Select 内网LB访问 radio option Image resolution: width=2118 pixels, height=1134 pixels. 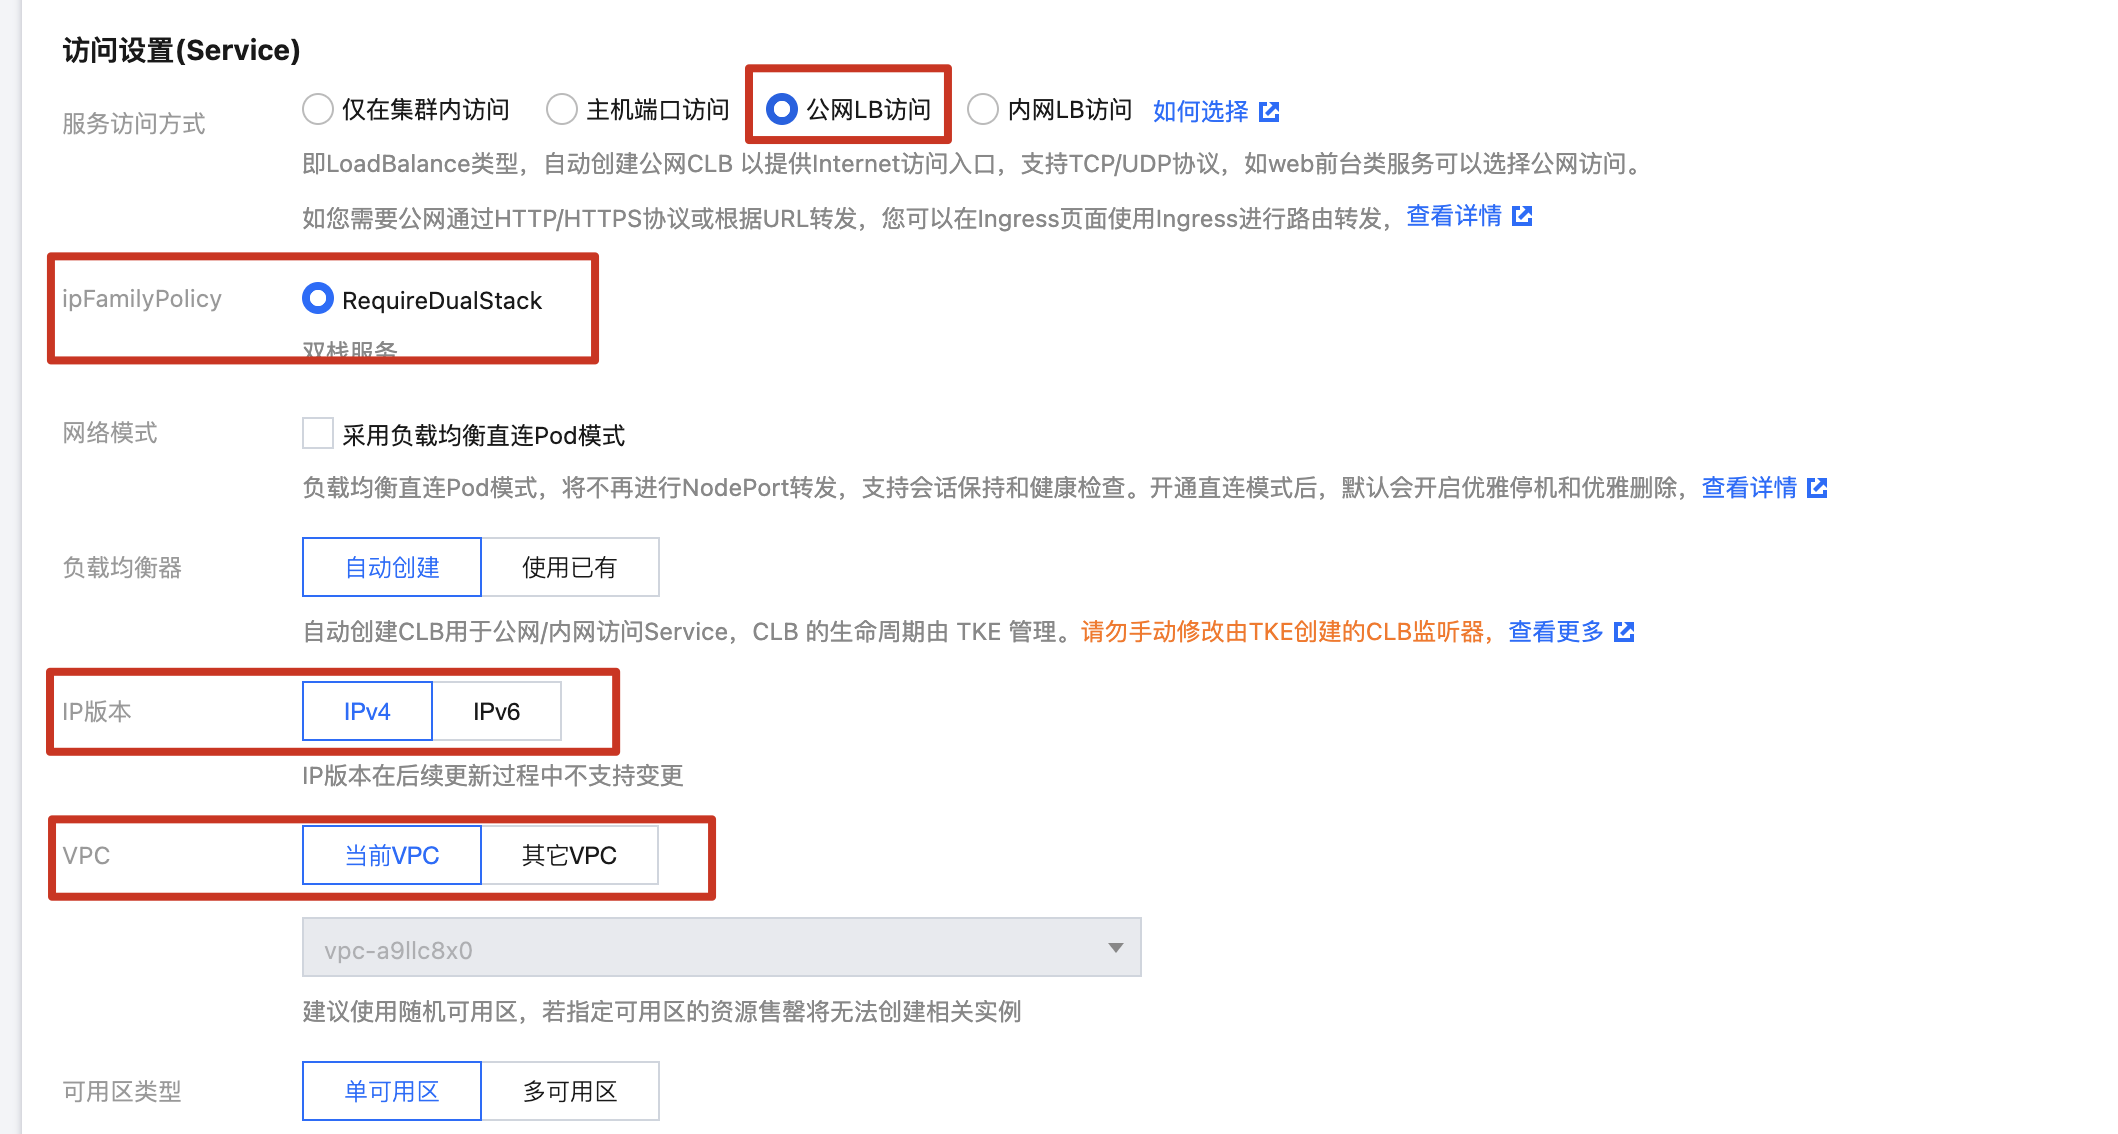tap(983, 109)
